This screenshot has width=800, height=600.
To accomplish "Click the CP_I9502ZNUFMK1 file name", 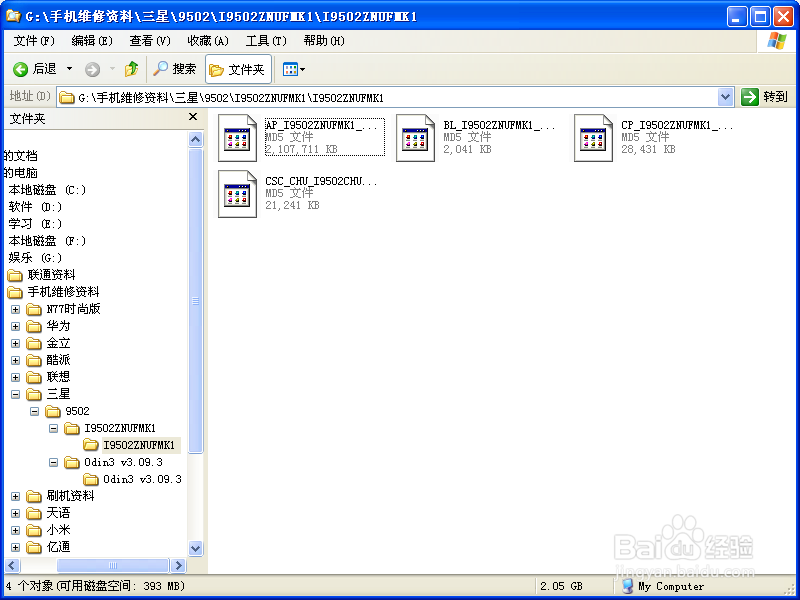I will [x=678, y=126].
